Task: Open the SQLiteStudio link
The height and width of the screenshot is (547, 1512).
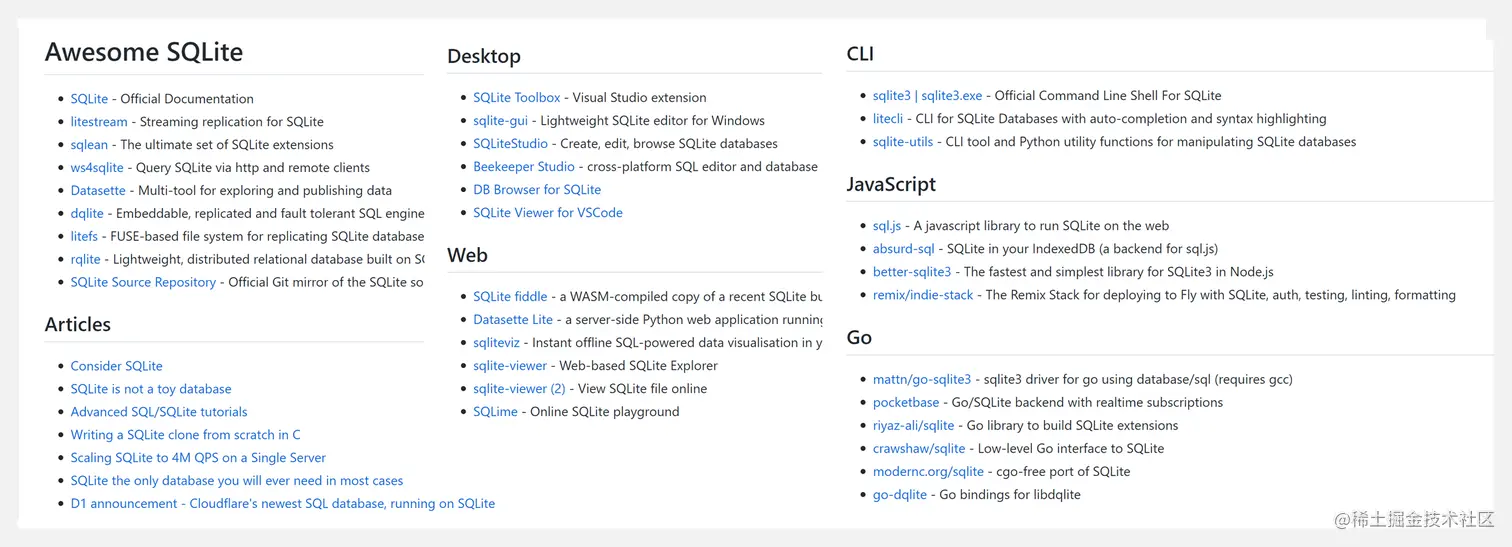Action: pyautogui.click(x=511, y=144)
